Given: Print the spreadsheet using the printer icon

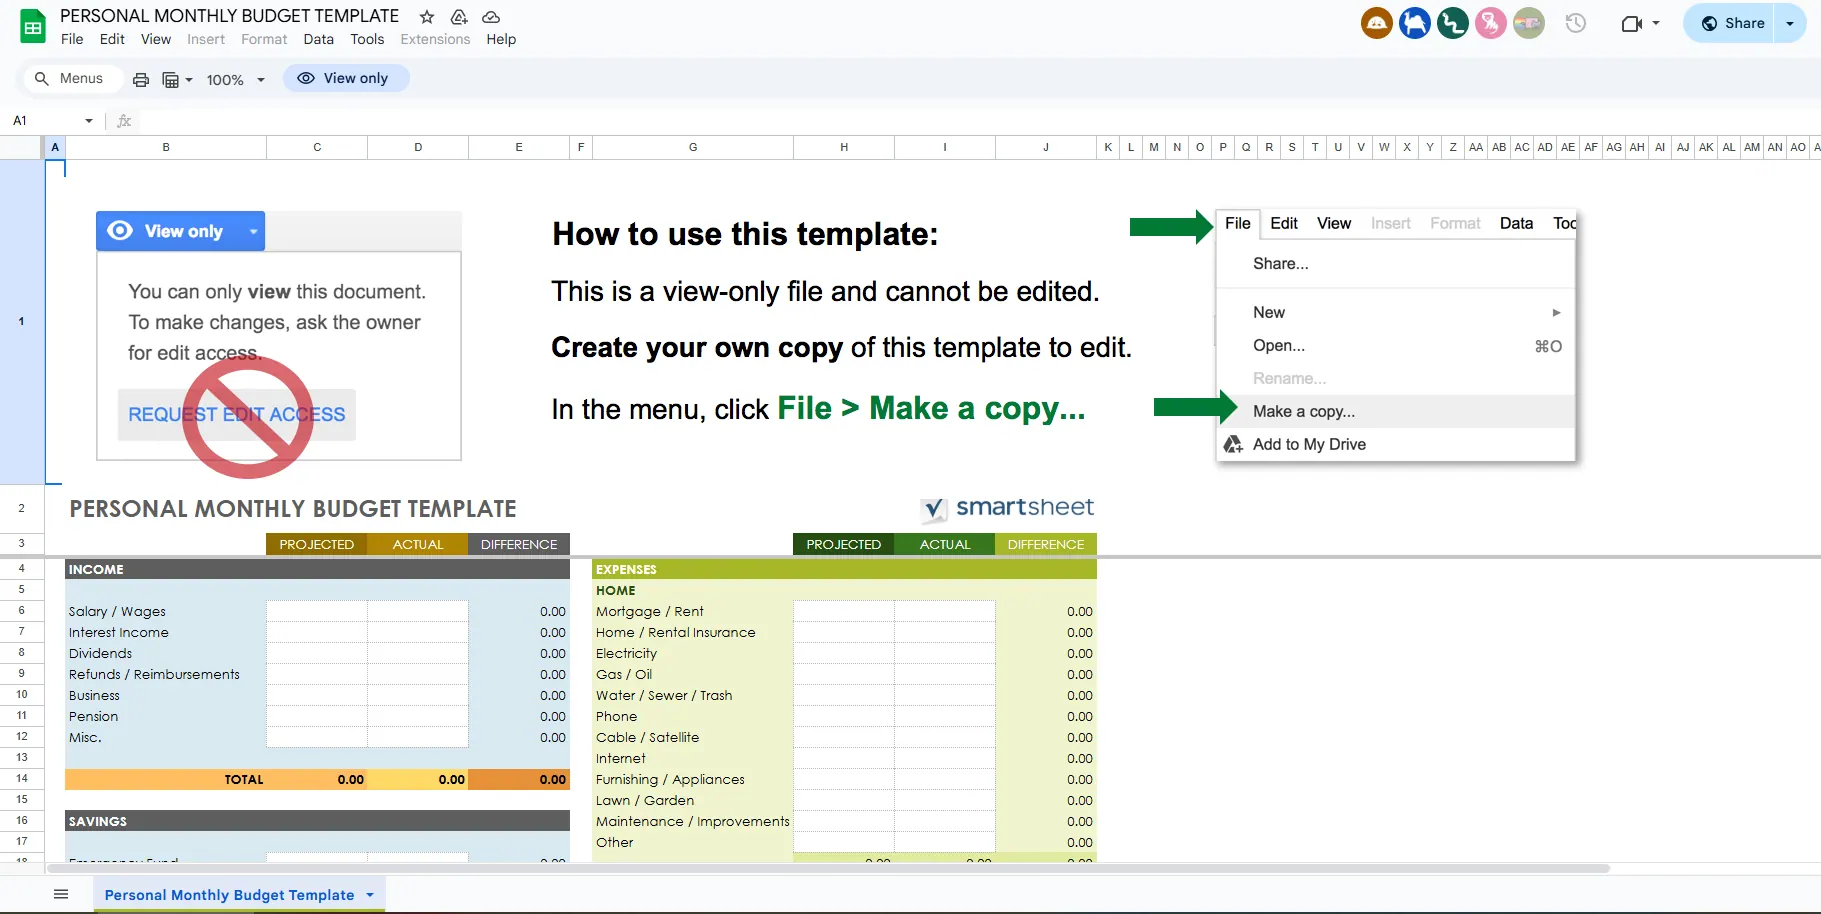Looking at the screenshot, I should 141,80.
